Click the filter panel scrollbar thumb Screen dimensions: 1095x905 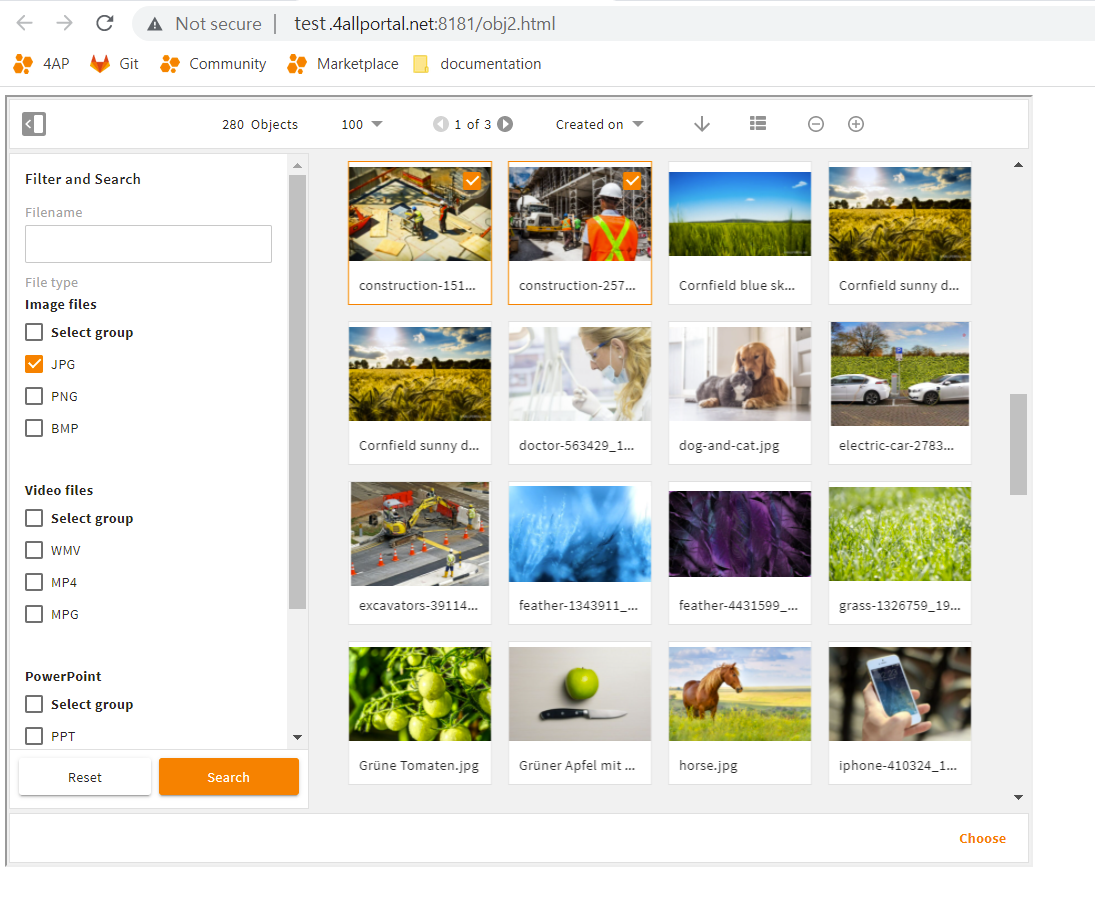(297, 392)
